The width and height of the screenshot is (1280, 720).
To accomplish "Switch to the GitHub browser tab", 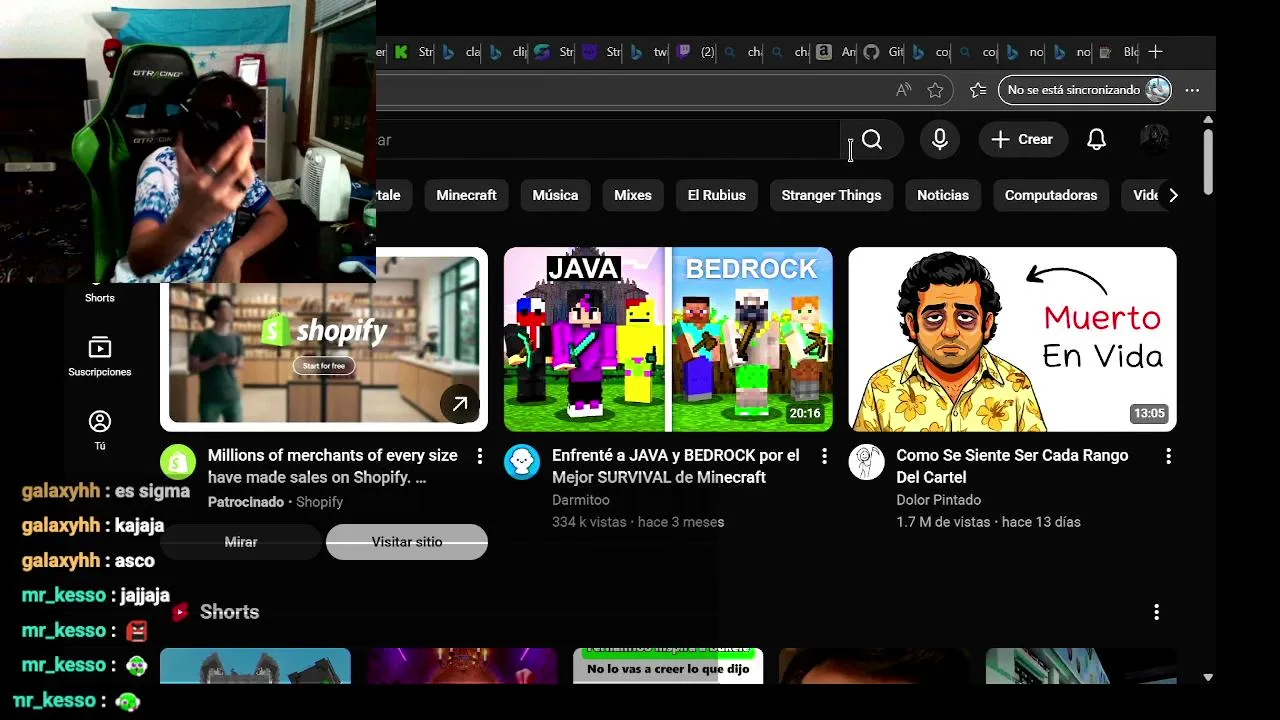I will tap(882, 52).
